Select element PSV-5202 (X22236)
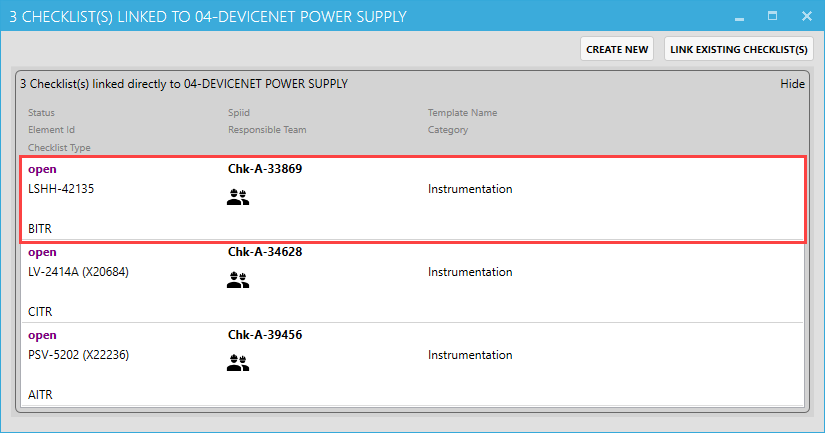Screen dimensions: 825x433 coord(79,355)
